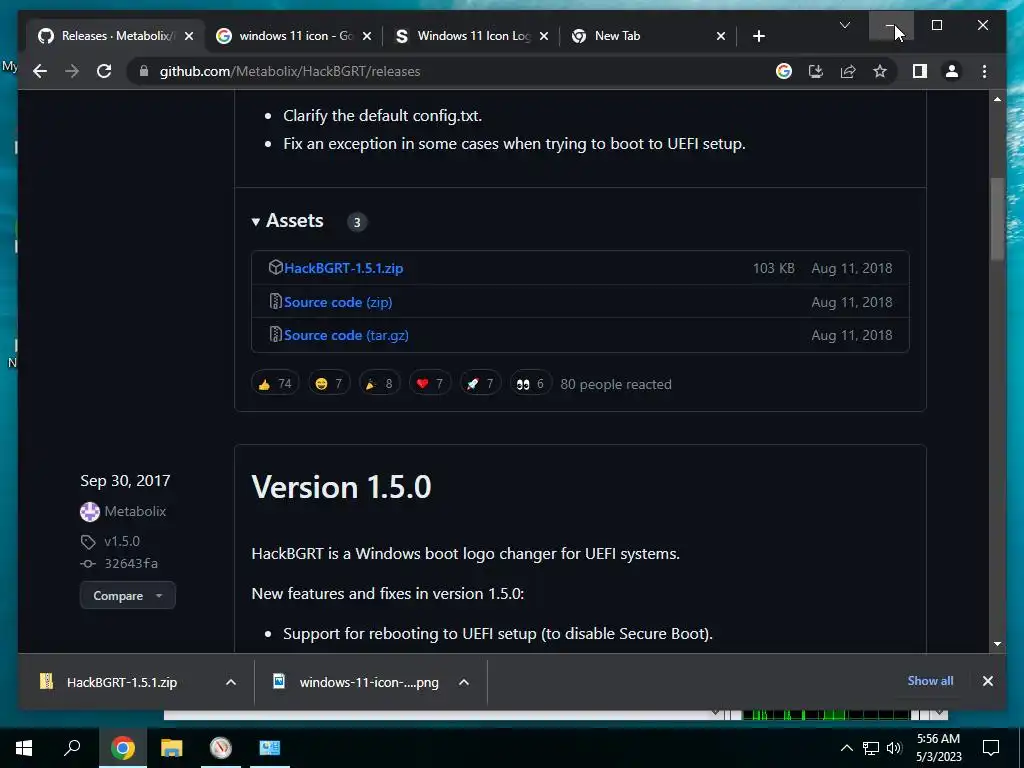Open the tab search dropdown arrow
Image resolution: width=1024 pixels, height=768 pixels.
[x=844, y=25]
